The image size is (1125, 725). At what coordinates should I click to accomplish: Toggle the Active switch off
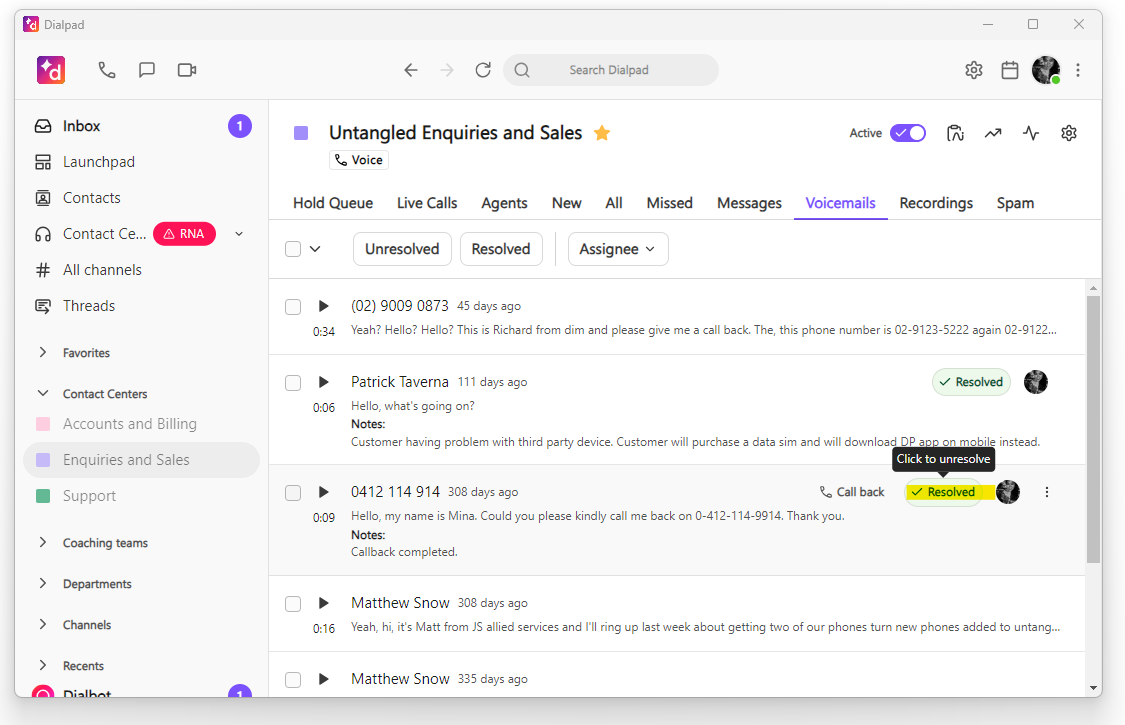[x=908, y=133]
